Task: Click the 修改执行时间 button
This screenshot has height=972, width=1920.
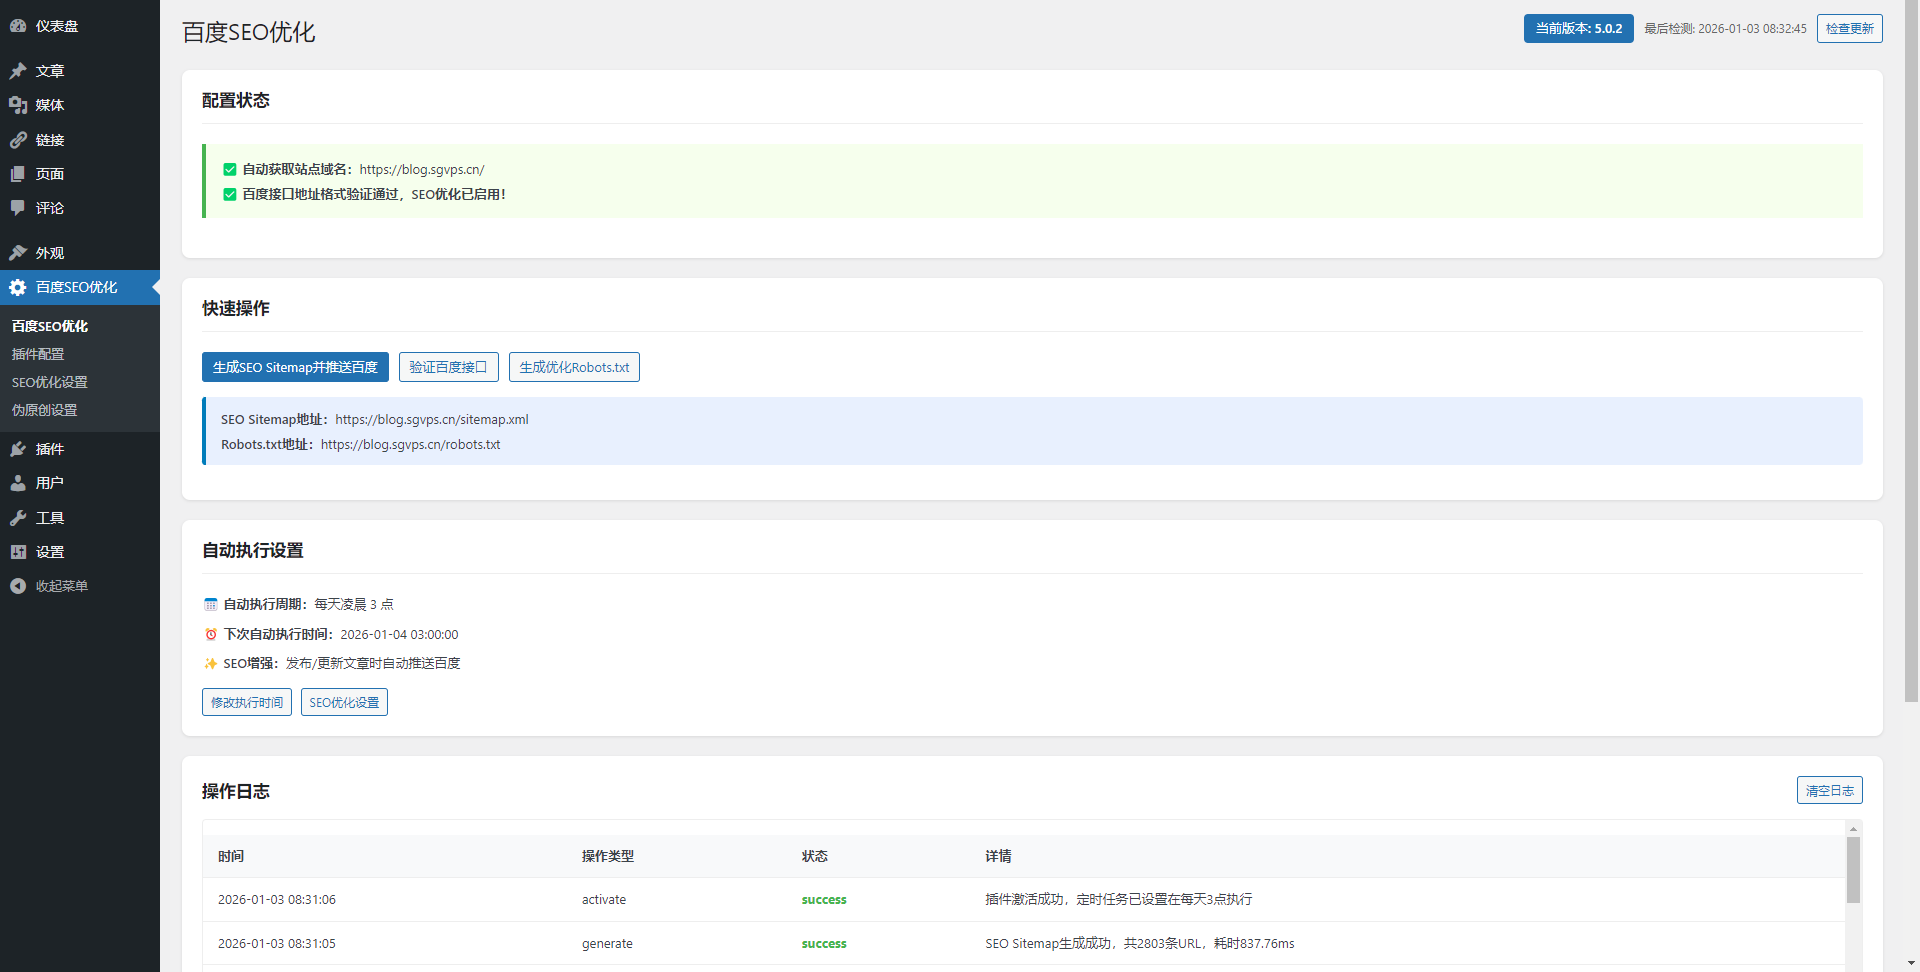Action: (x=247, y=702)
